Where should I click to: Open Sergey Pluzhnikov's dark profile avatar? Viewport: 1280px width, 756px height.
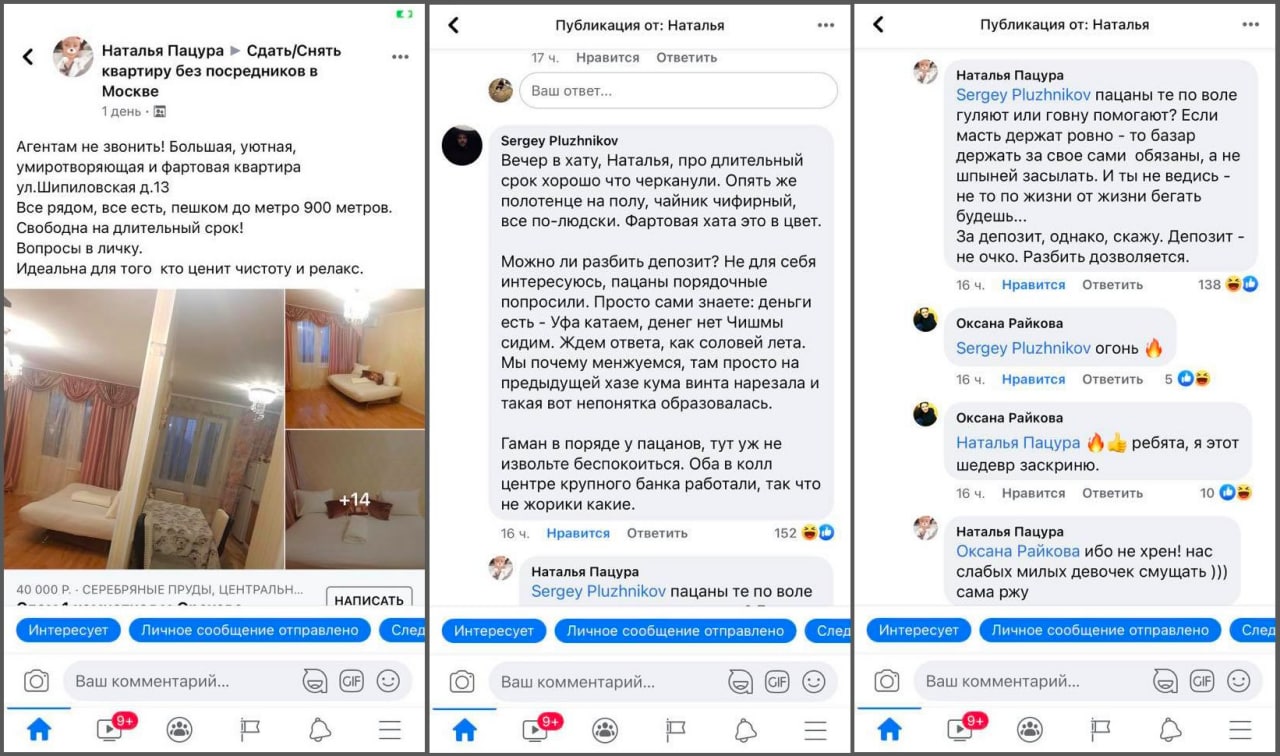pos(462,145)
